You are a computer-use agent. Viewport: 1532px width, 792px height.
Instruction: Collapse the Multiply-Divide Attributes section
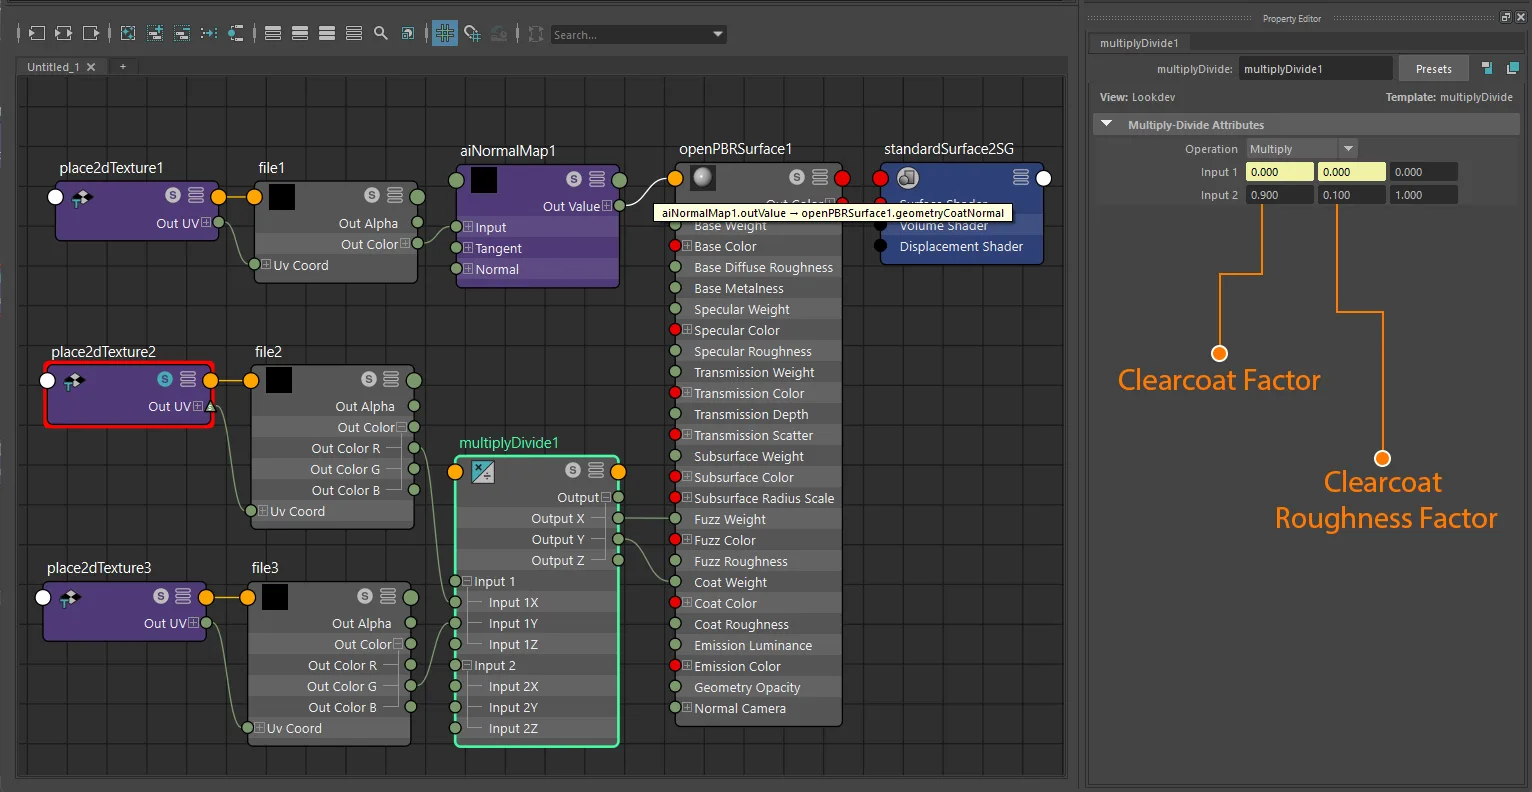click(x=1107, y=124)
